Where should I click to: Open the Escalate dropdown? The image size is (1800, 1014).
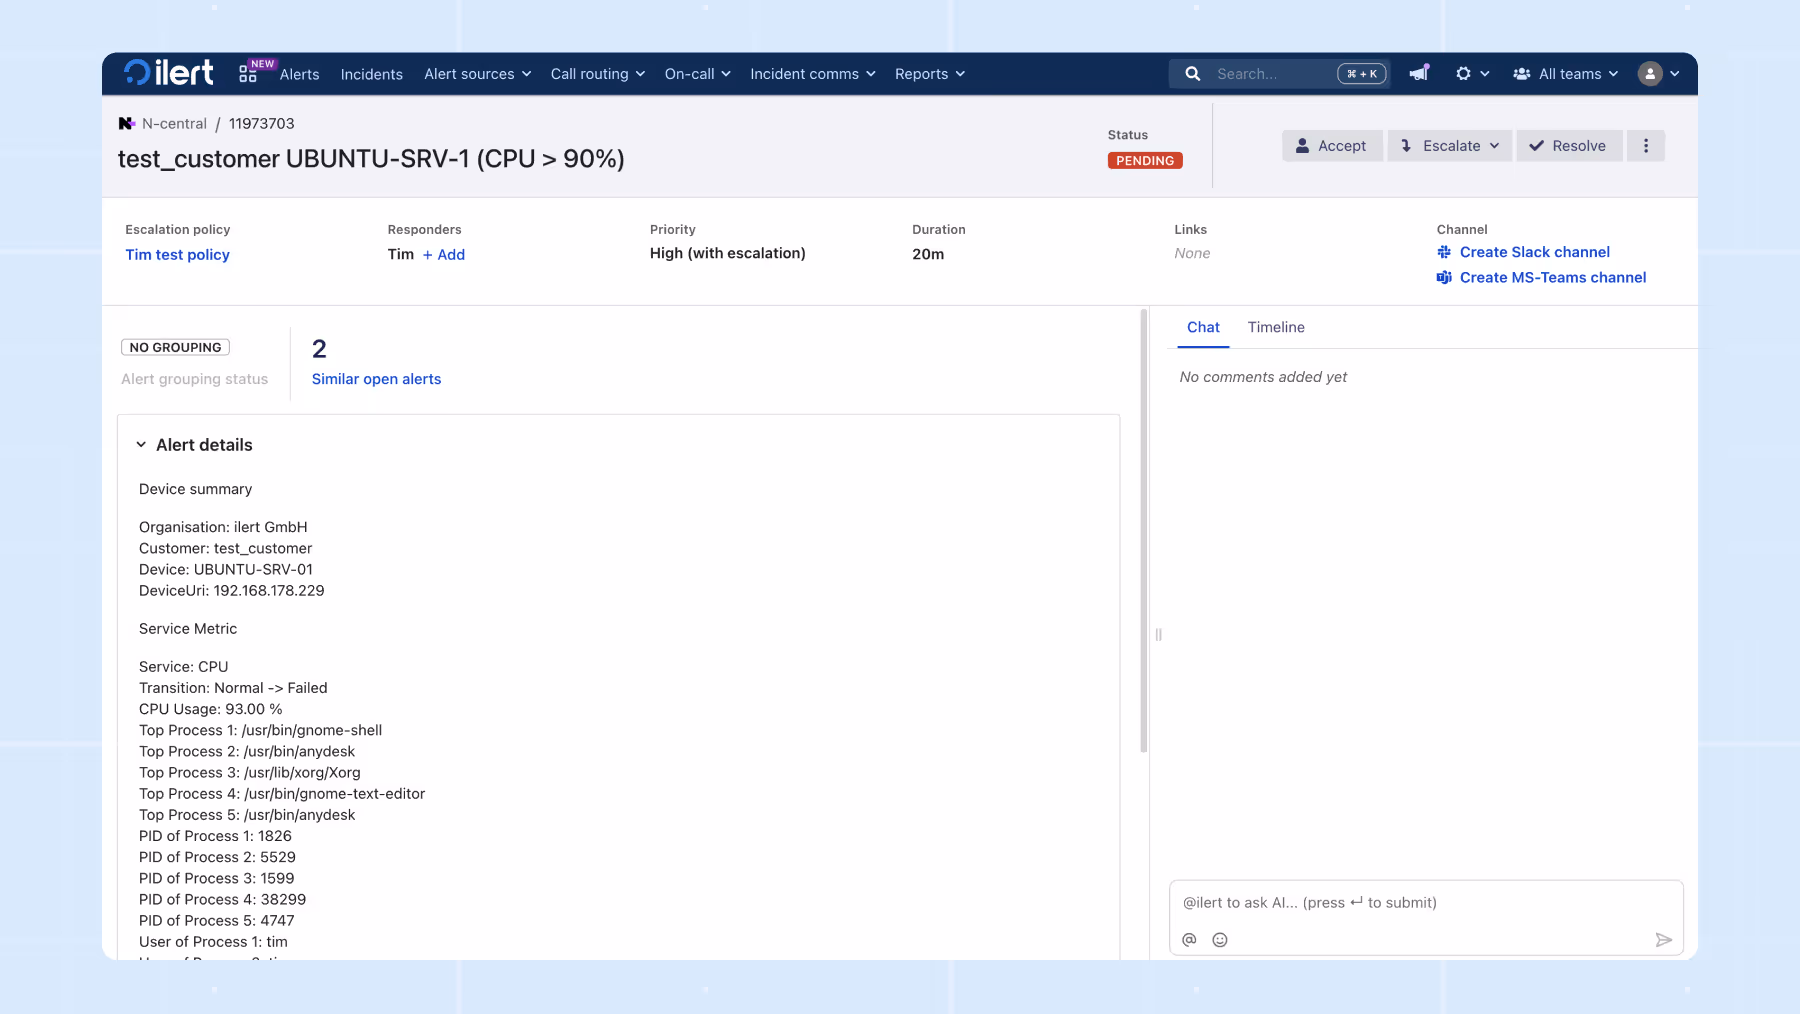click(x=1450, y=146)
